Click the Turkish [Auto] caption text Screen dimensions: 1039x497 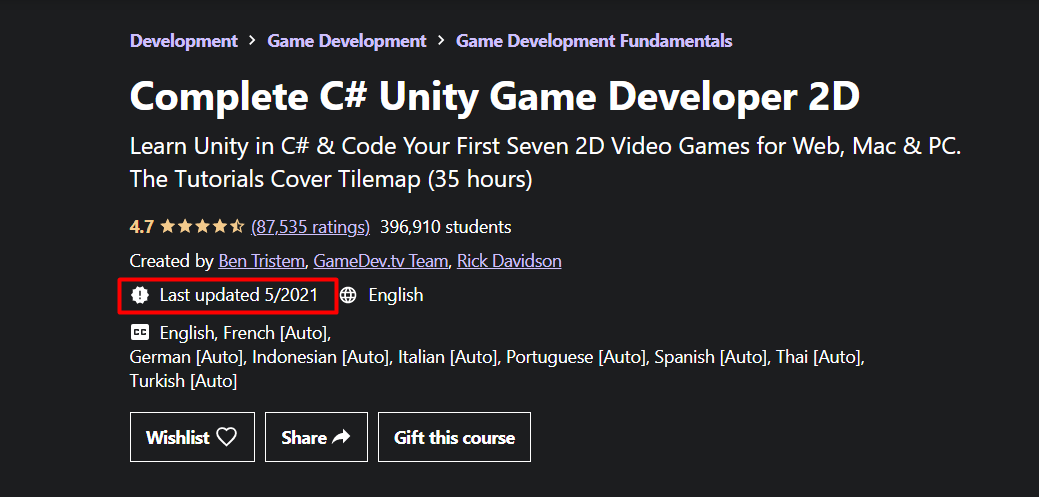184,381
